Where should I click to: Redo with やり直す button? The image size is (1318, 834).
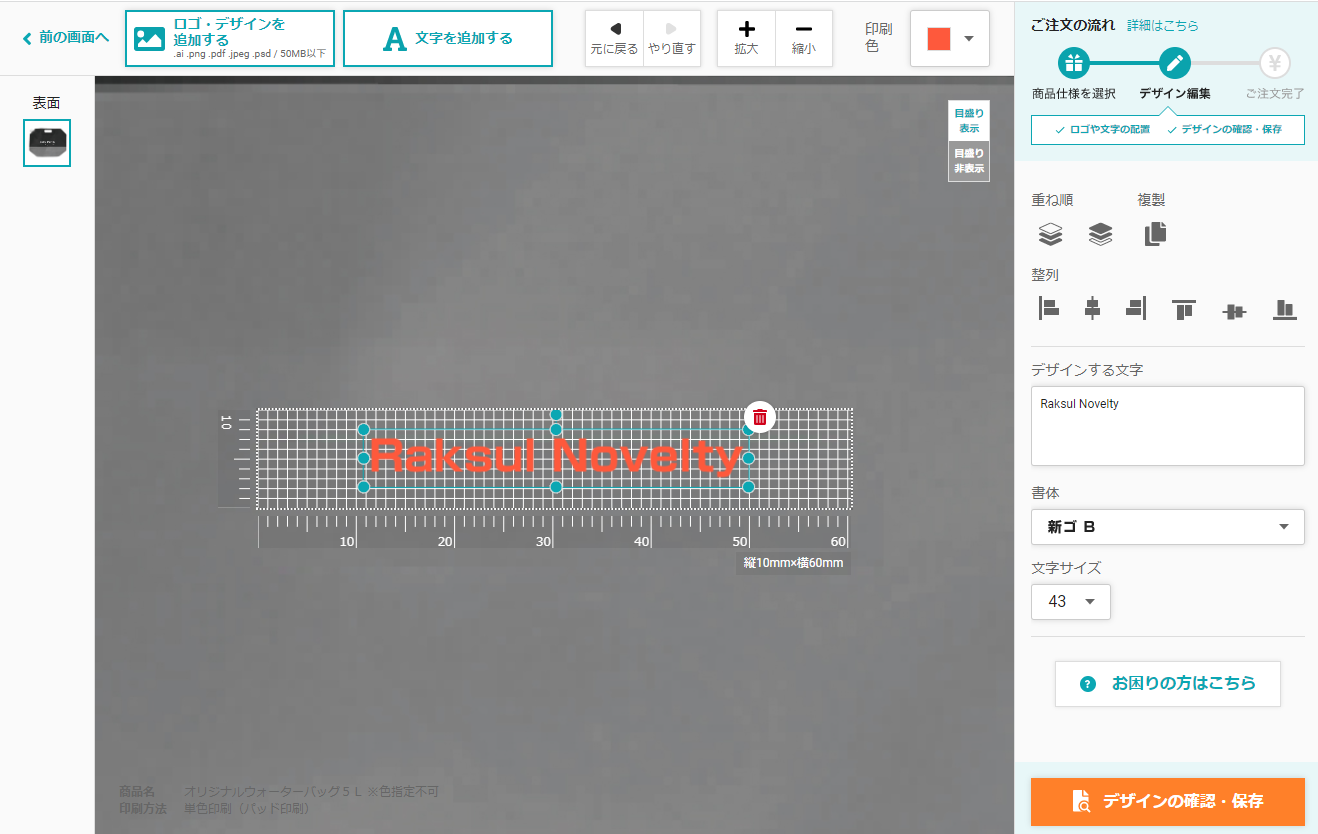672,38
